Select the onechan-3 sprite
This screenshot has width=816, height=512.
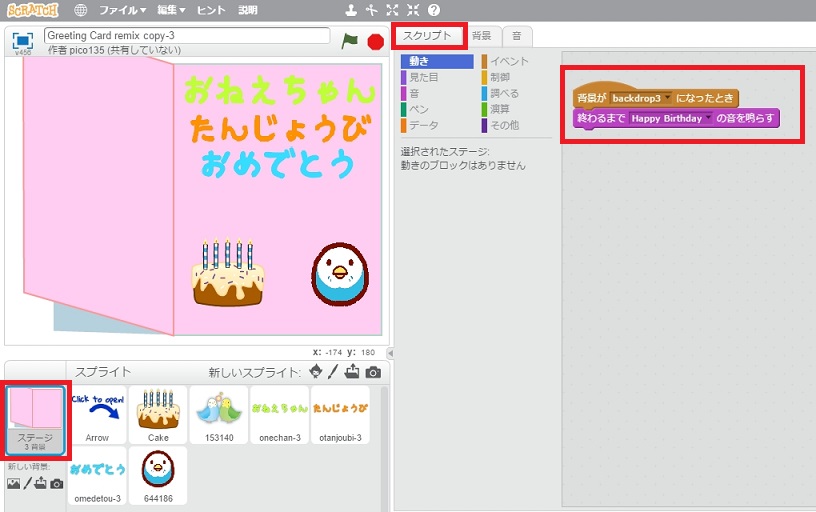tap(280, 415)
